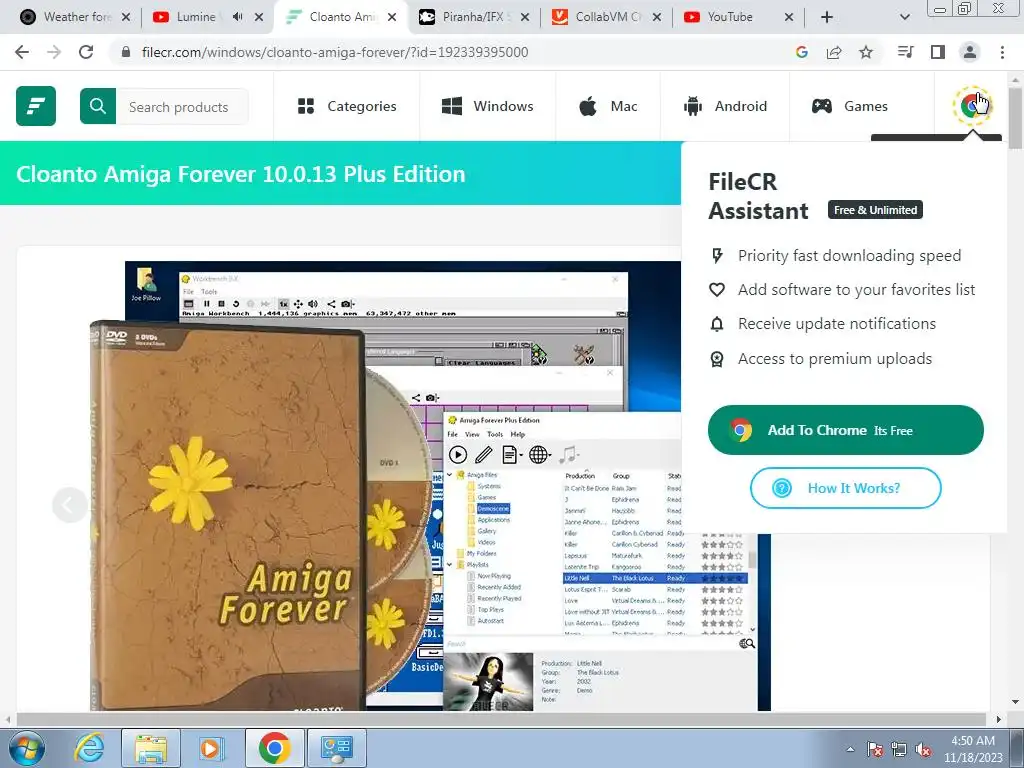The height and width of the screenshot is (768, 1024).
Task: Click the muted volume tray icon
Action: [x=923, y=749]
